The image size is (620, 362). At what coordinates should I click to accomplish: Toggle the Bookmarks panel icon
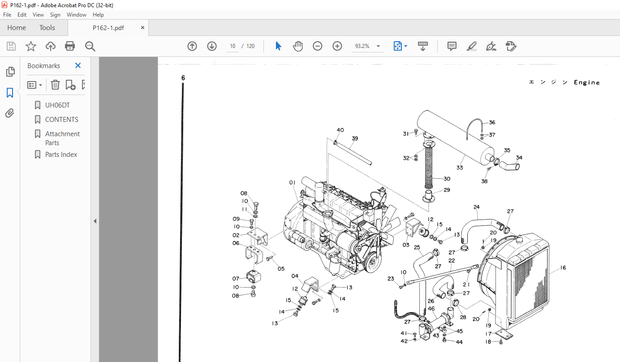tap(10, 92)
